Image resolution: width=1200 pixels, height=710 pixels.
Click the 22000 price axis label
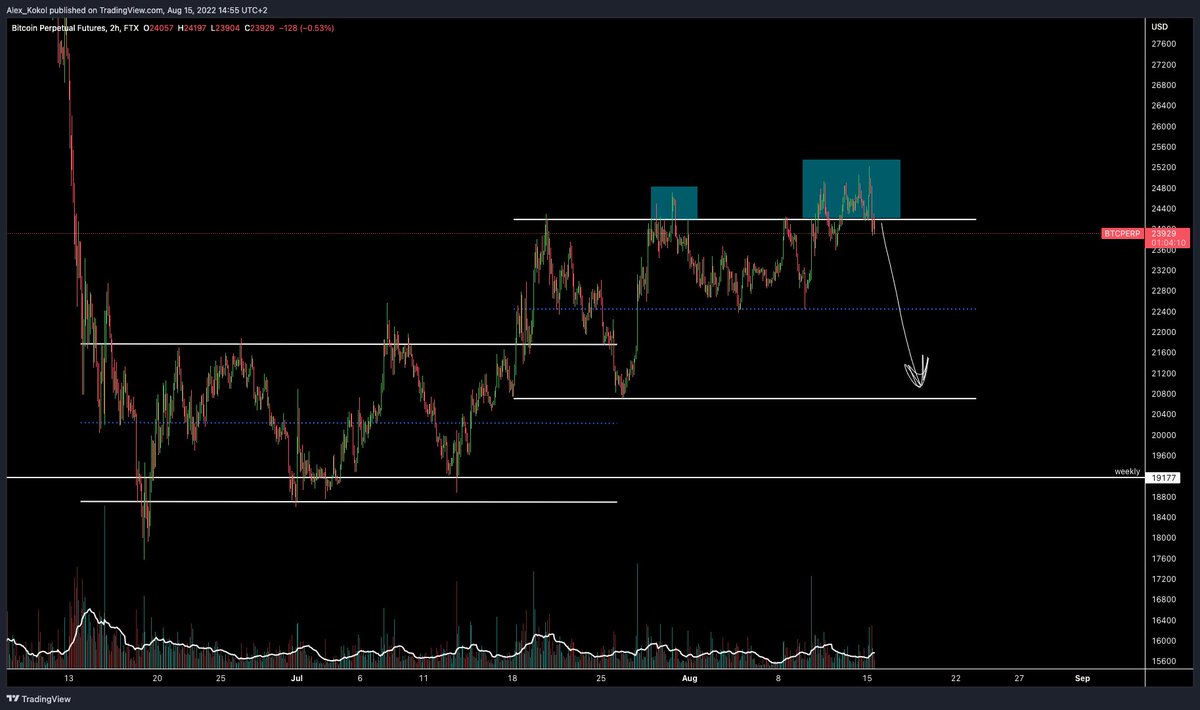(1162, 332)
